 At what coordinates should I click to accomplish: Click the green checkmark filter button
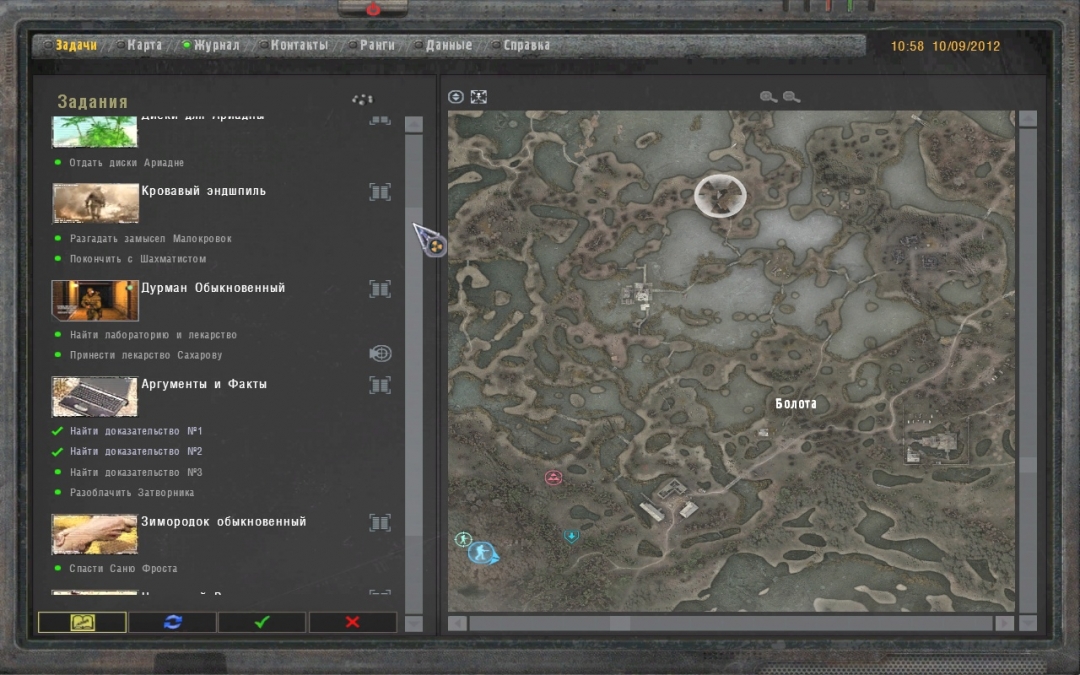262,622
